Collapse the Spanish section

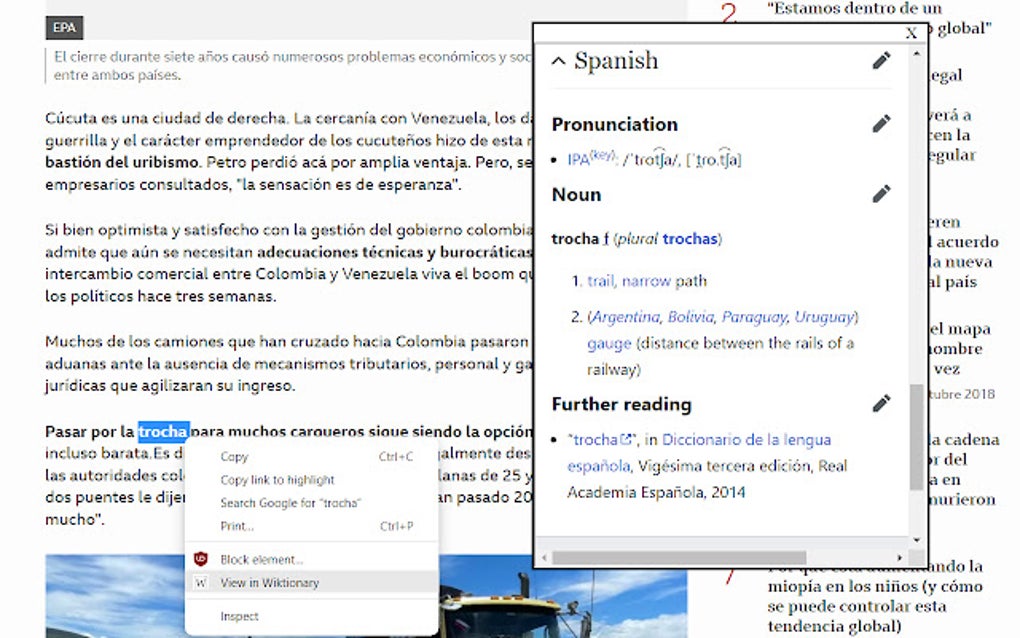tap(558, 61)
